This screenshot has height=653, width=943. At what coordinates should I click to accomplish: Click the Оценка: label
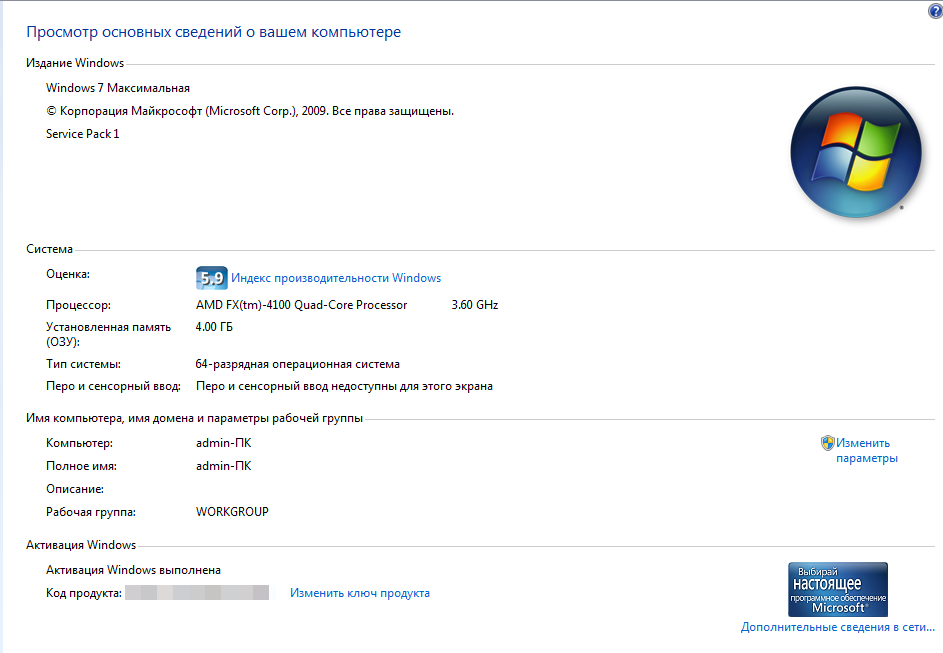[68, 274]
